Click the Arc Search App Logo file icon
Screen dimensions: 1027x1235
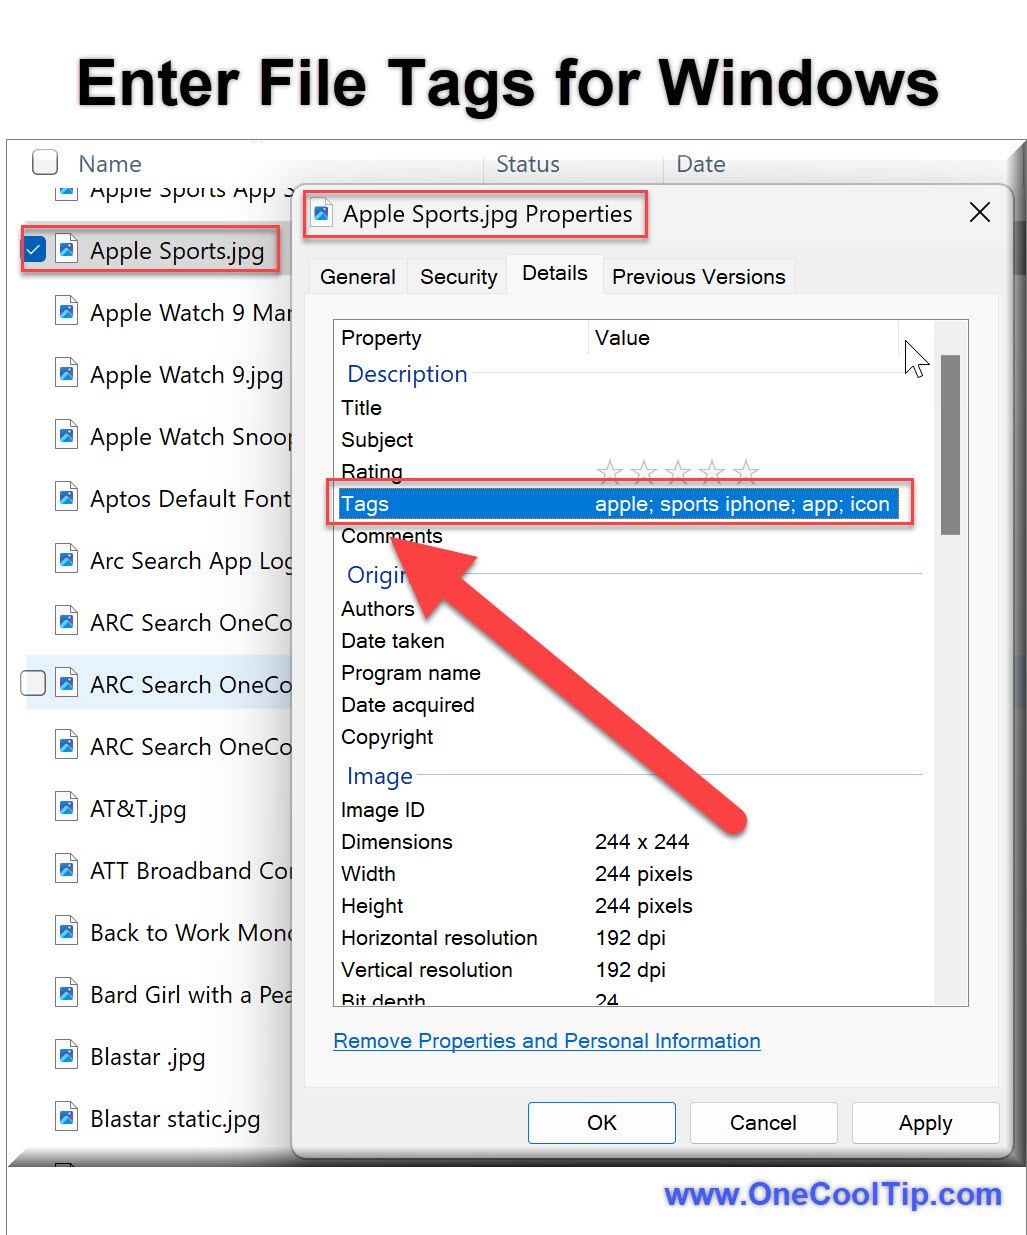[66, 559]
